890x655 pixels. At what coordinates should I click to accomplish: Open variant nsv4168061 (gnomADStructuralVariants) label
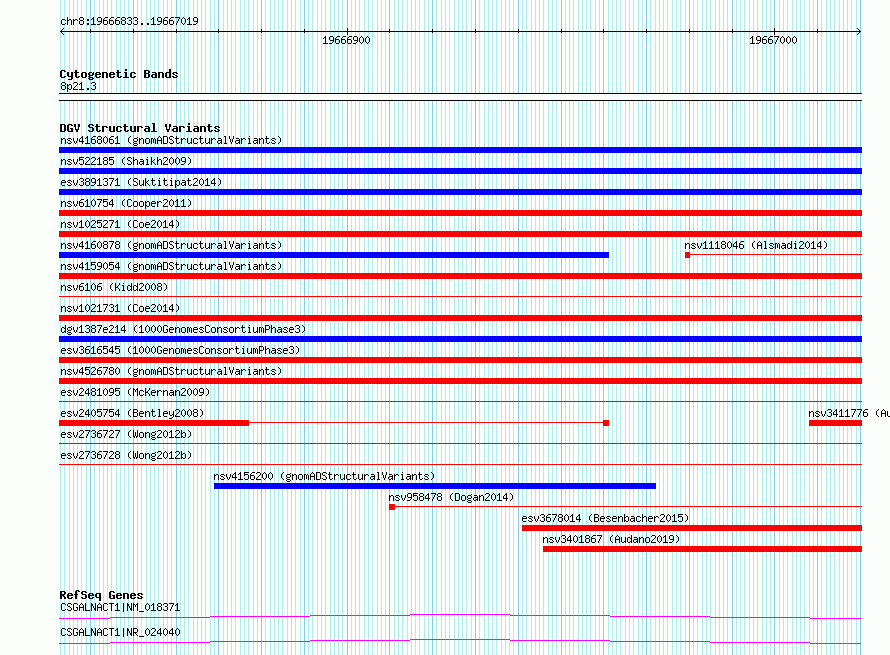coord(171,140)
